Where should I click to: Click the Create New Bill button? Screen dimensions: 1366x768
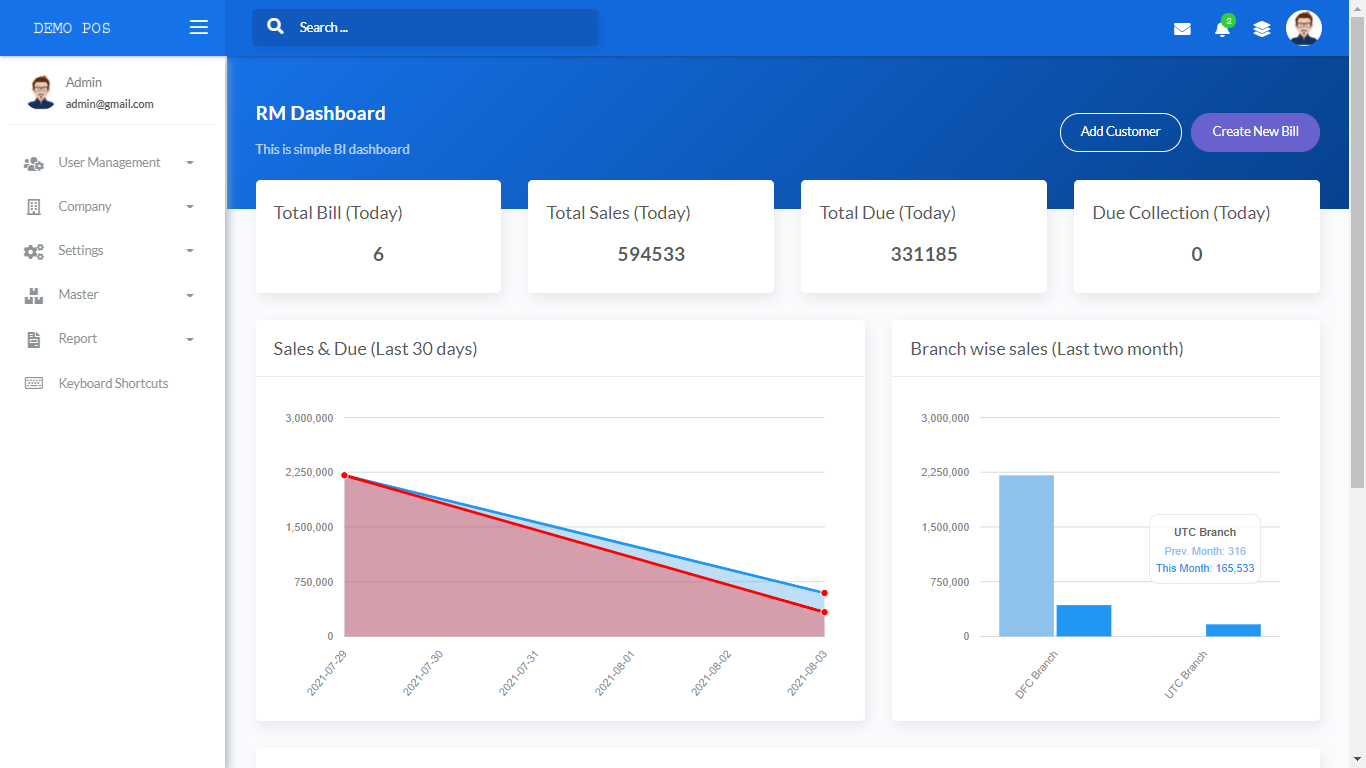[x=1255, y=132]
